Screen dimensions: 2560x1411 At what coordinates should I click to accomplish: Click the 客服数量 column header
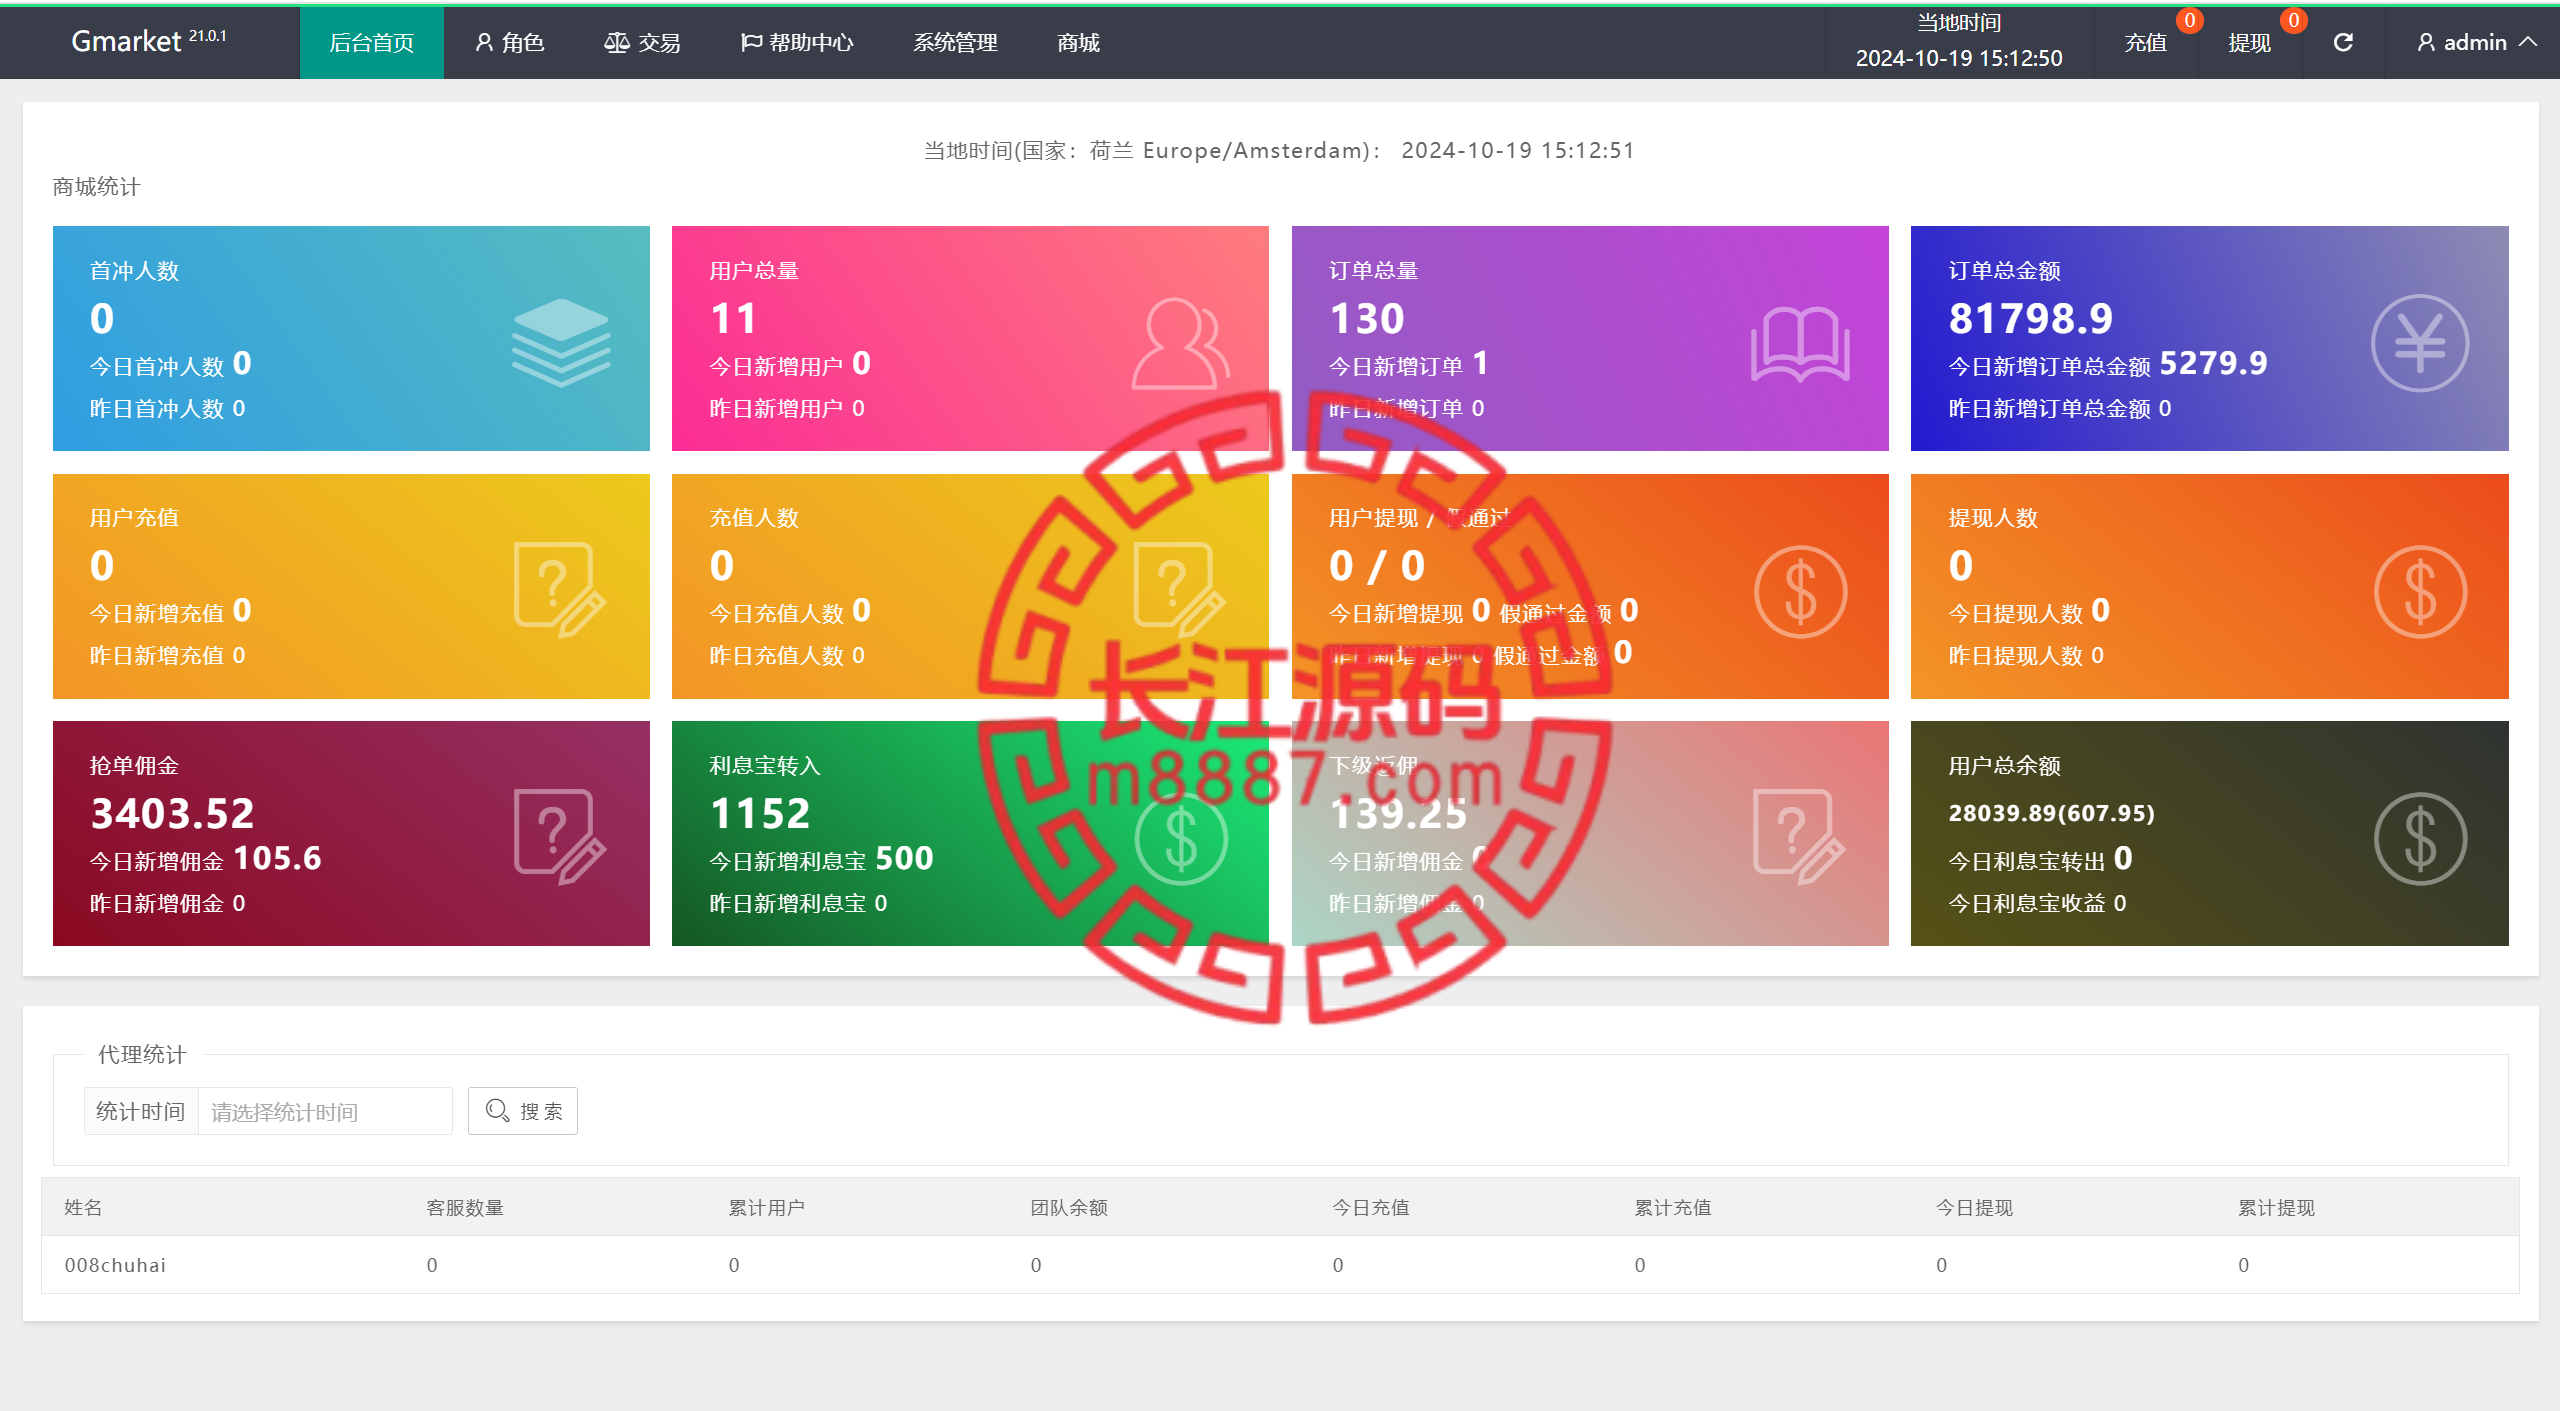point(465,1207)
